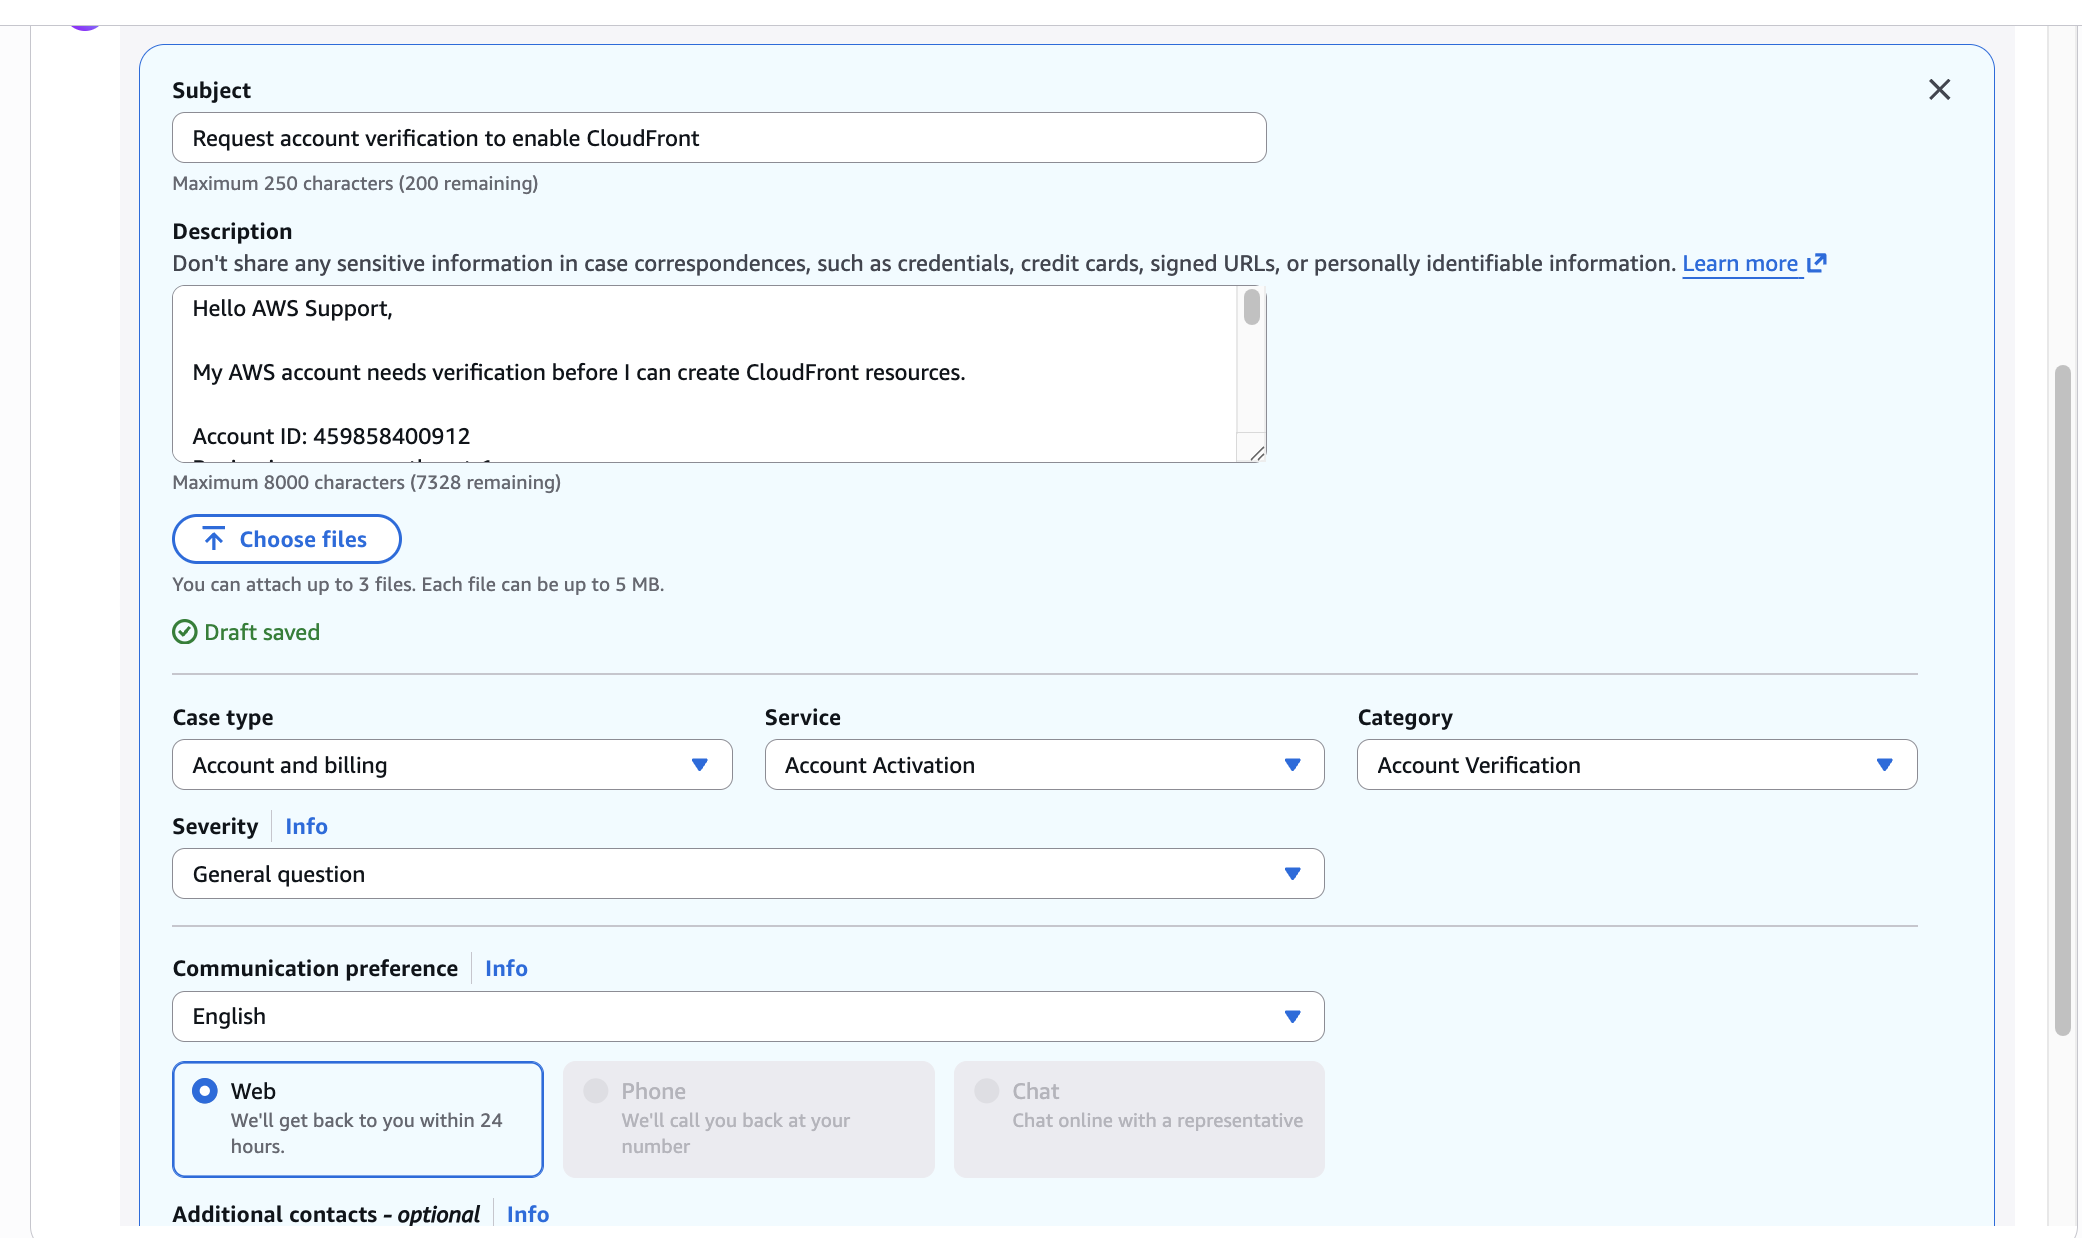Click 'Maximum 8000 characters (7328 remaining)' text
Image resolution: width=2082 pixels, height=1238 pixels.
(366, 482)
